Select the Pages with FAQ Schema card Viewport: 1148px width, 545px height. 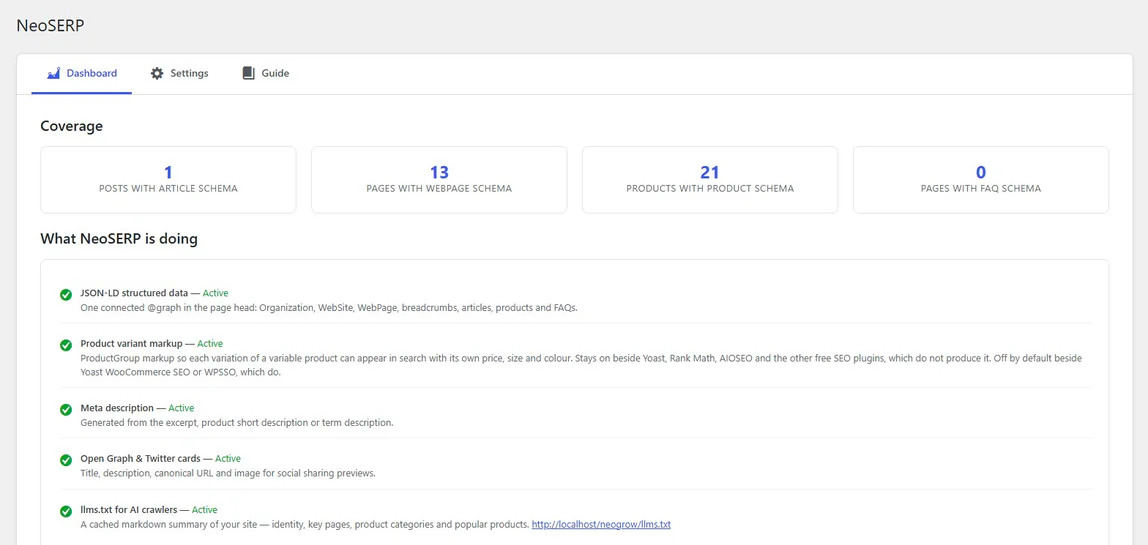tap(981, 180)
